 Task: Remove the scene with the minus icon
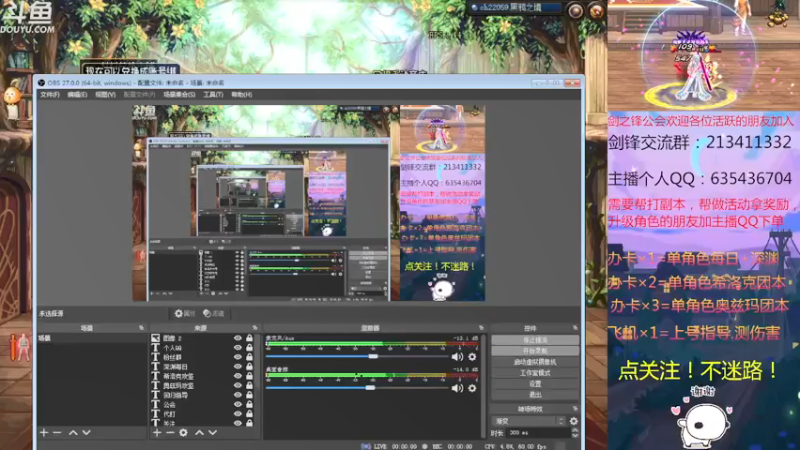tap(57, 433)
